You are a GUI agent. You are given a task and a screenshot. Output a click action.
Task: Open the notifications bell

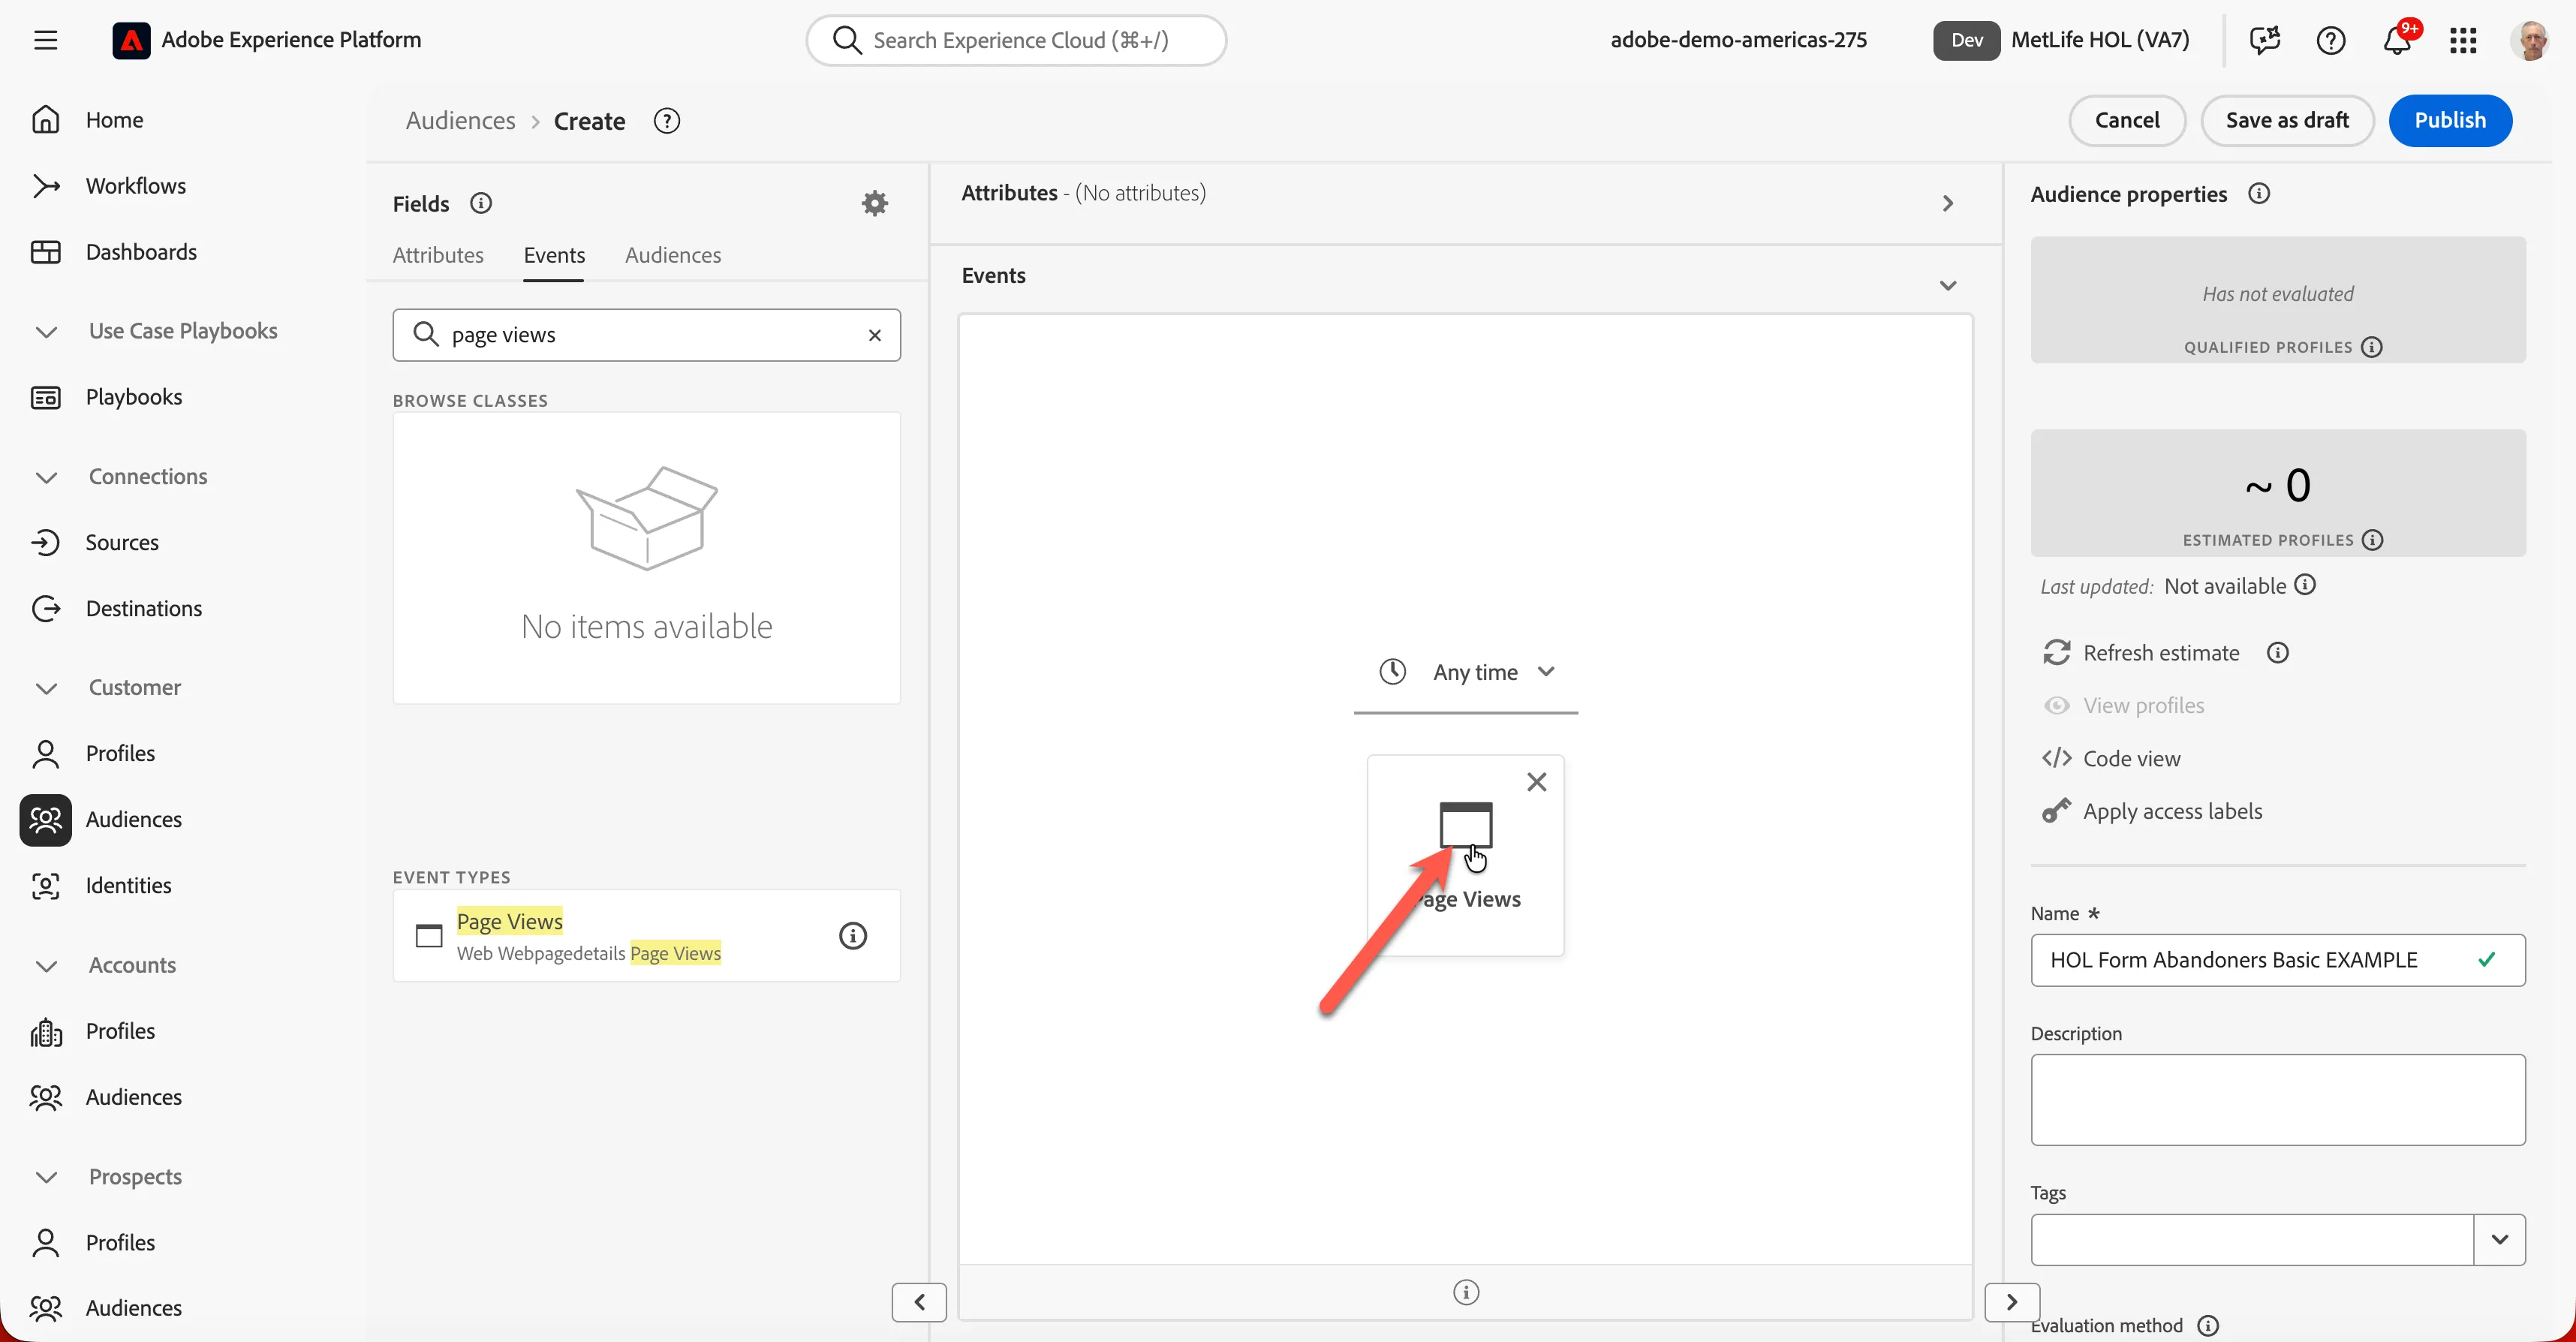point(2397,40)
